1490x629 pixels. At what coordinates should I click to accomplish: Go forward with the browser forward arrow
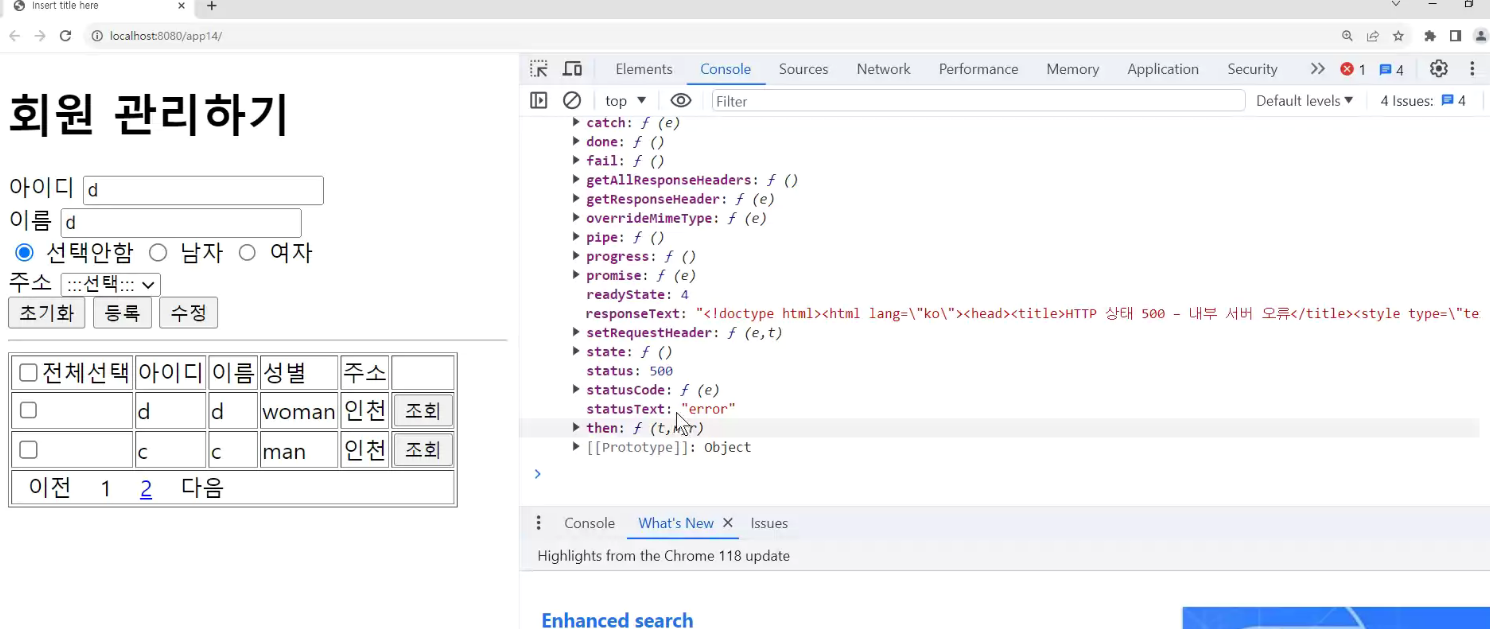pyautogui.click(x=40, y=36)
